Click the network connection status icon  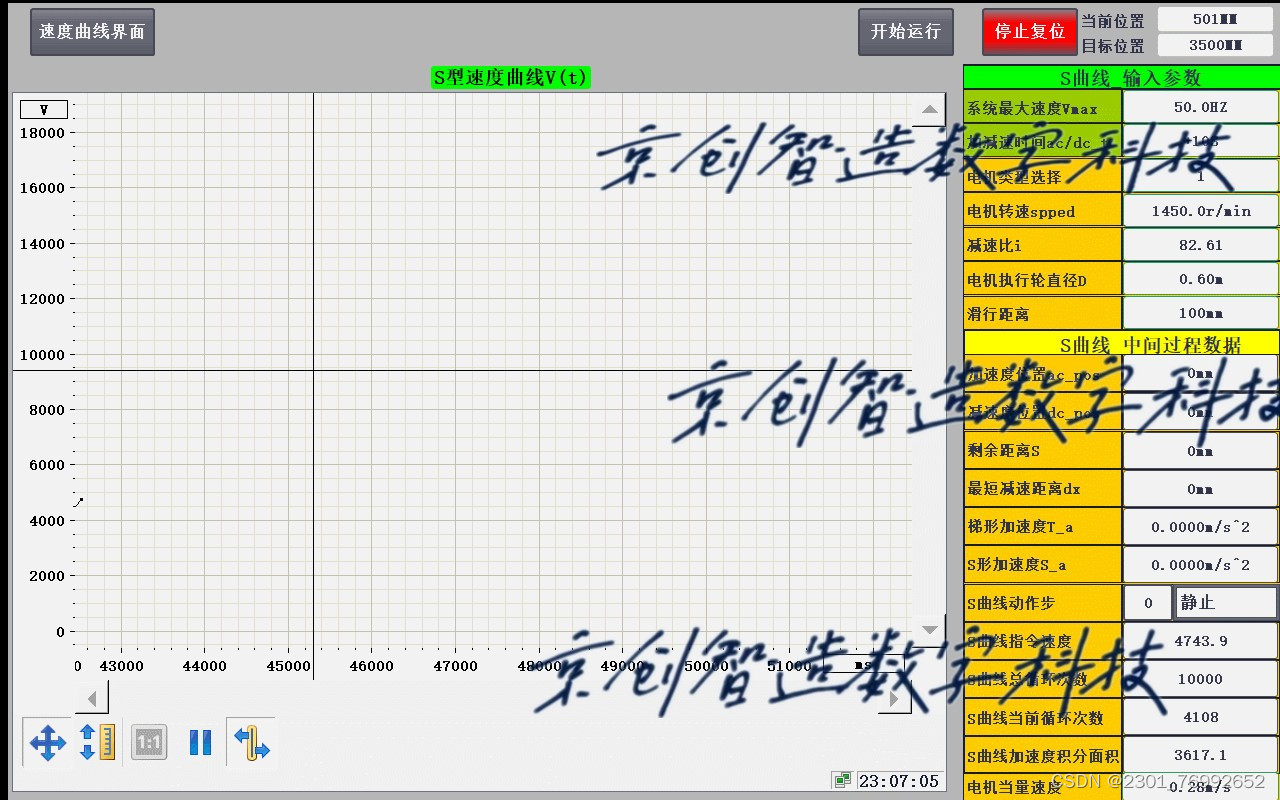coord(841,780)
